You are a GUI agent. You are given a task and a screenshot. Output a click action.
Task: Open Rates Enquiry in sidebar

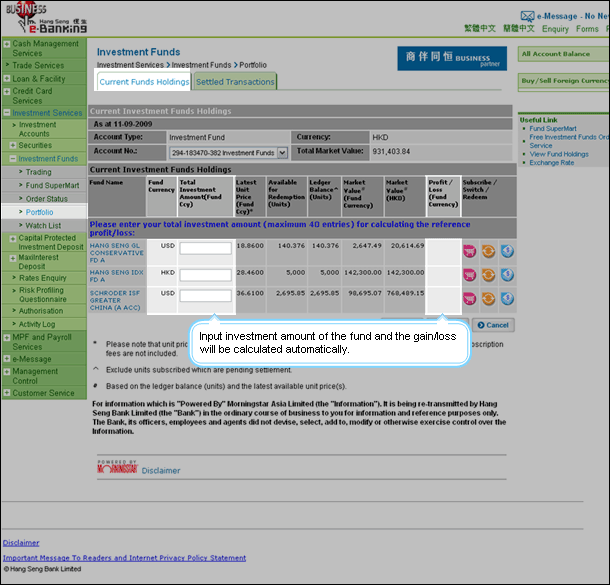[x=43, y=278]
